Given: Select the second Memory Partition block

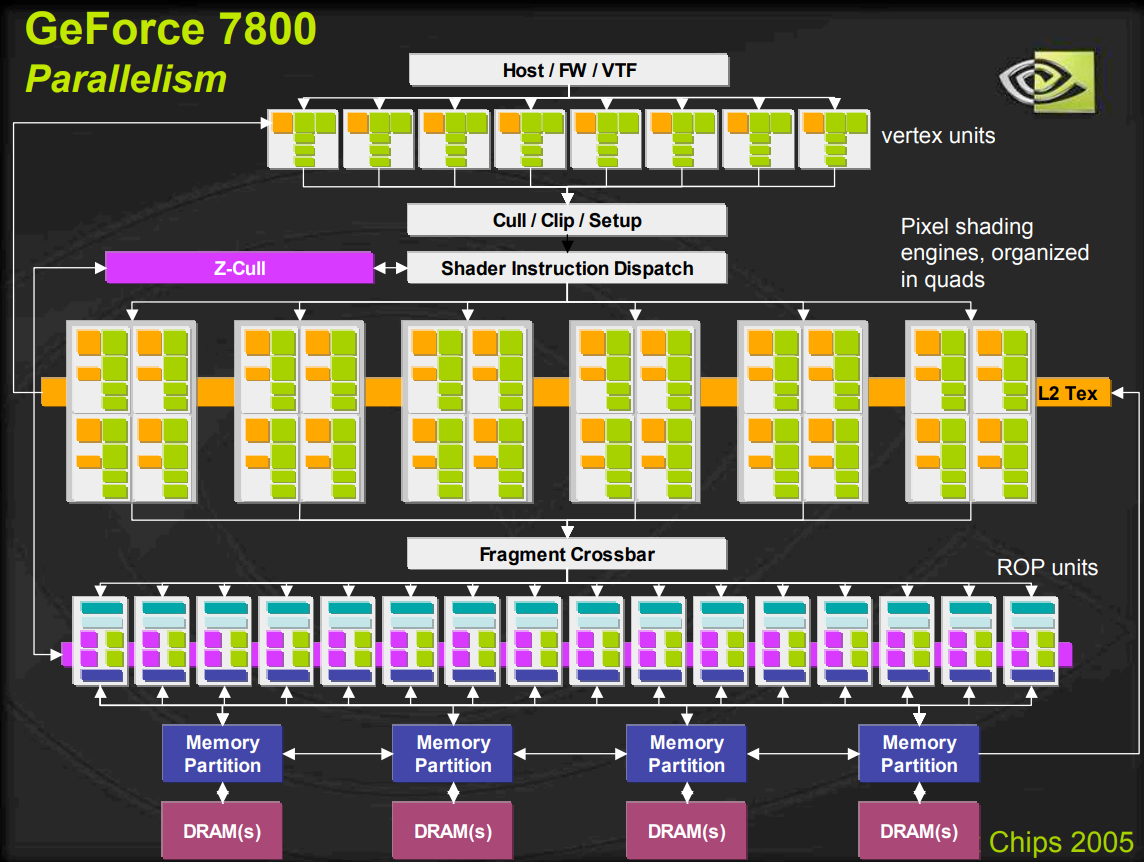Looking at the screenshot, I should click(453, 753).
